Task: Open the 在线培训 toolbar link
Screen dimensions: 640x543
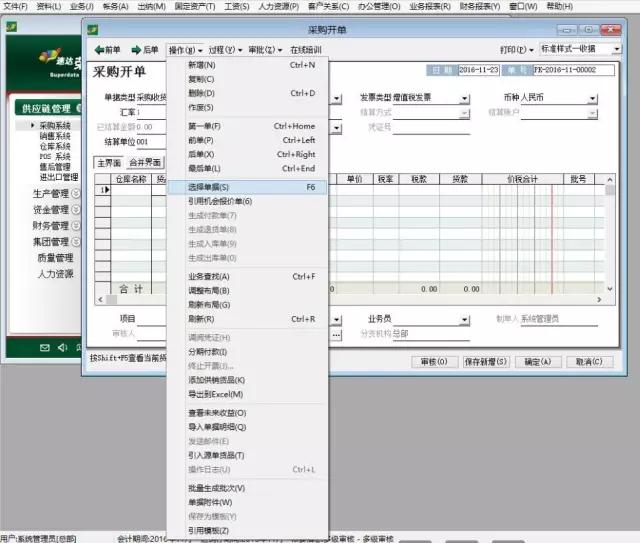Action: (306, 50)
